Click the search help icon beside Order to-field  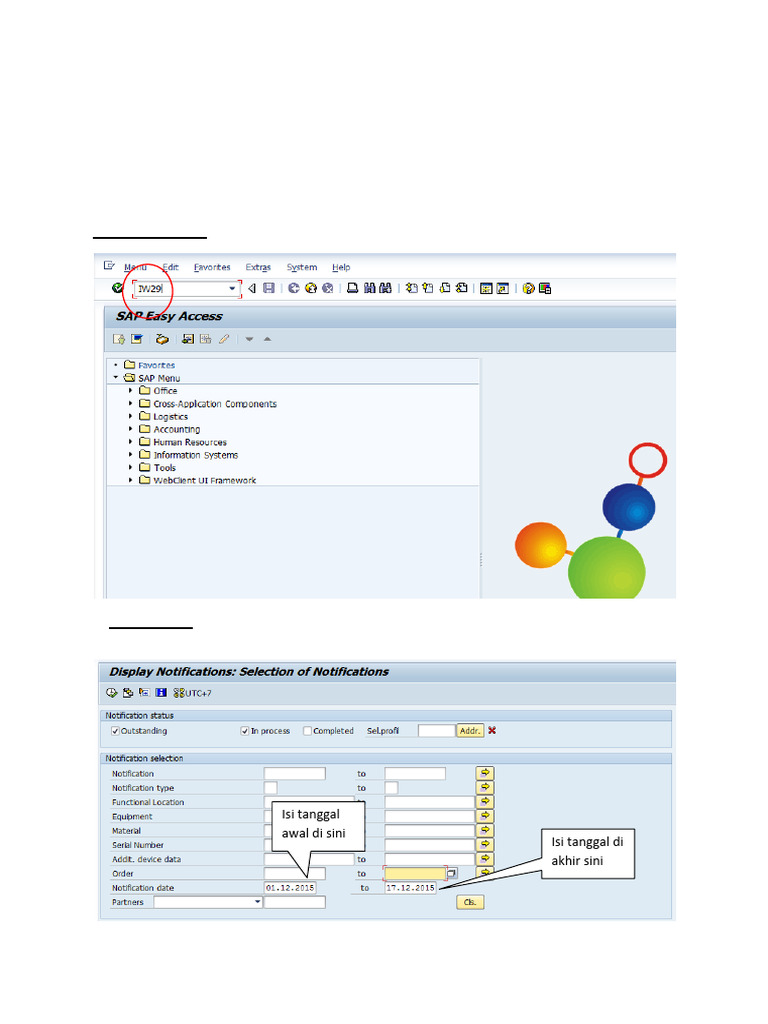tap(452, 873)
